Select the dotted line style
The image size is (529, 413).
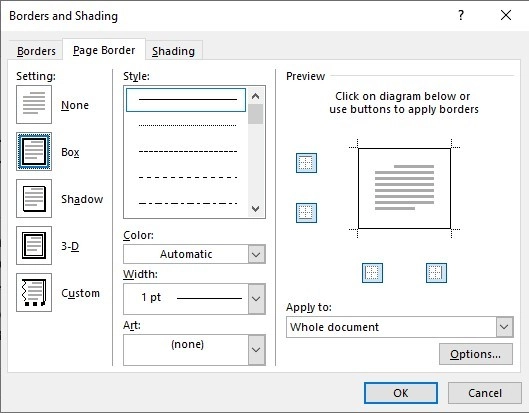click(188, 126)
